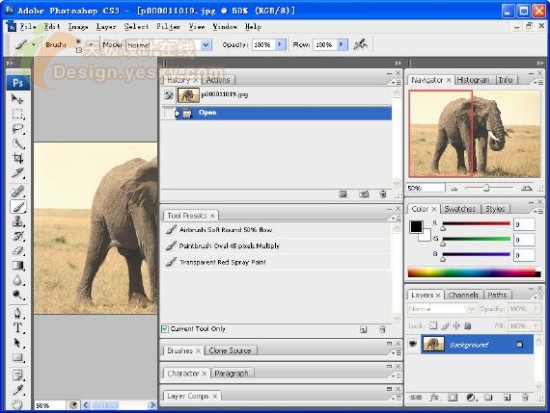Collapse the toolbox with double arrows
The width and height of the screenshot is (550, 413).
pyautogui.click(x=10, y=63)
